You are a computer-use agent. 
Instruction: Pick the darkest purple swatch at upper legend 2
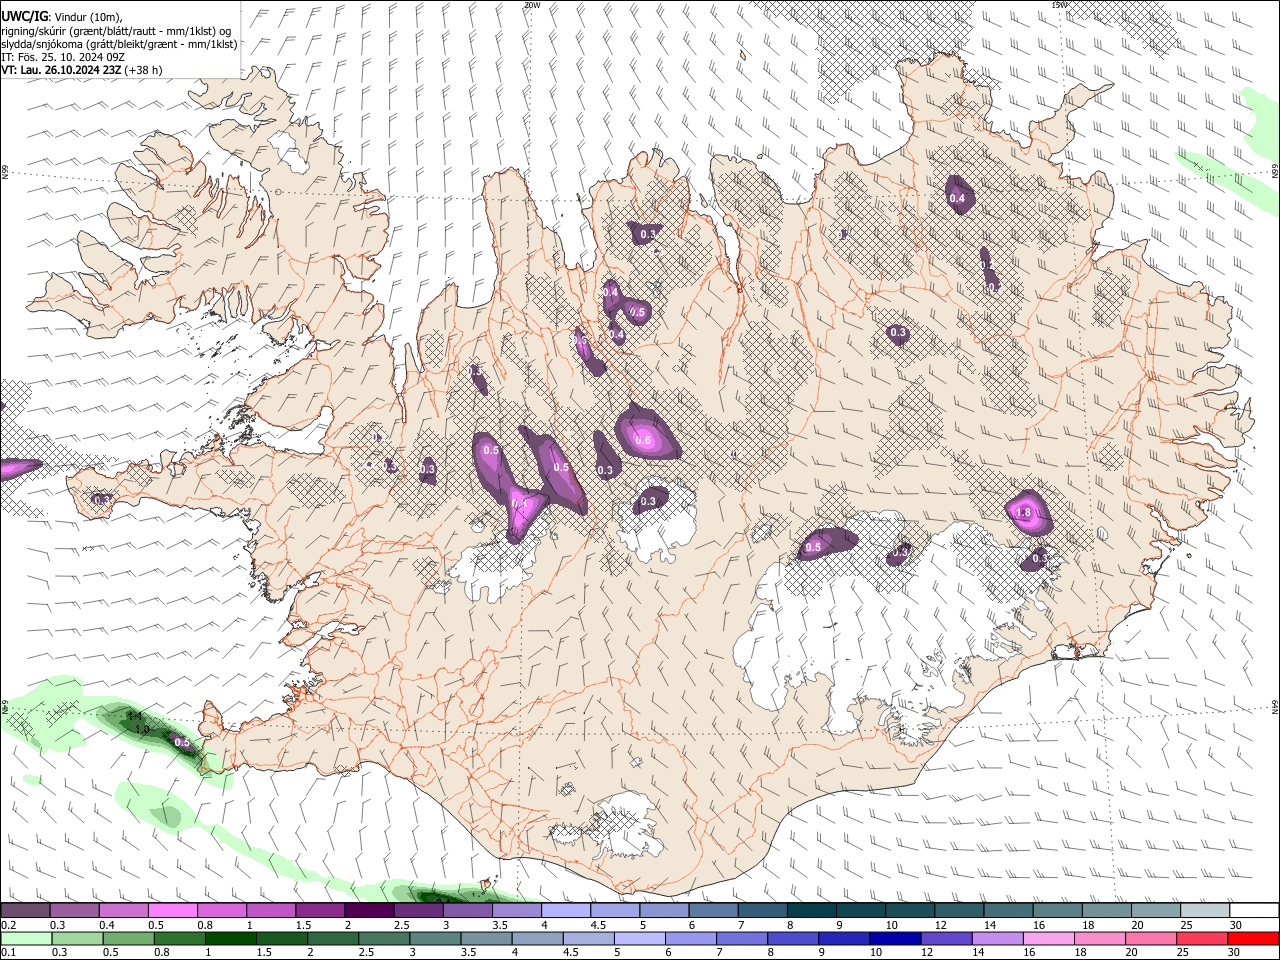[368, 911]
